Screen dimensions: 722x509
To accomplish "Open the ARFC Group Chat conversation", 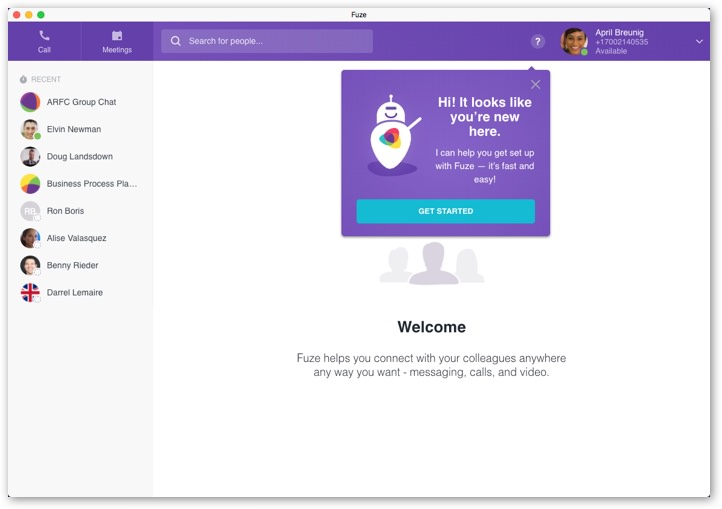I will click(x=81, y=102).
